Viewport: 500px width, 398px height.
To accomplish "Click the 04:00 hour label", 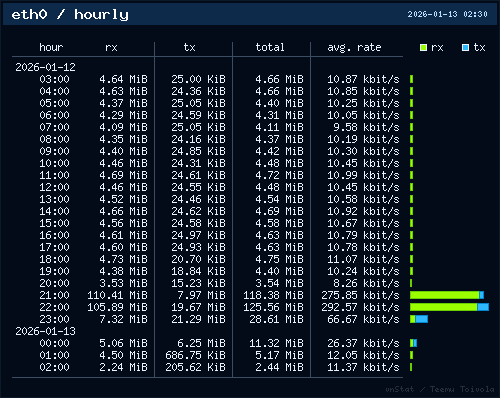I will pos(54,91).
